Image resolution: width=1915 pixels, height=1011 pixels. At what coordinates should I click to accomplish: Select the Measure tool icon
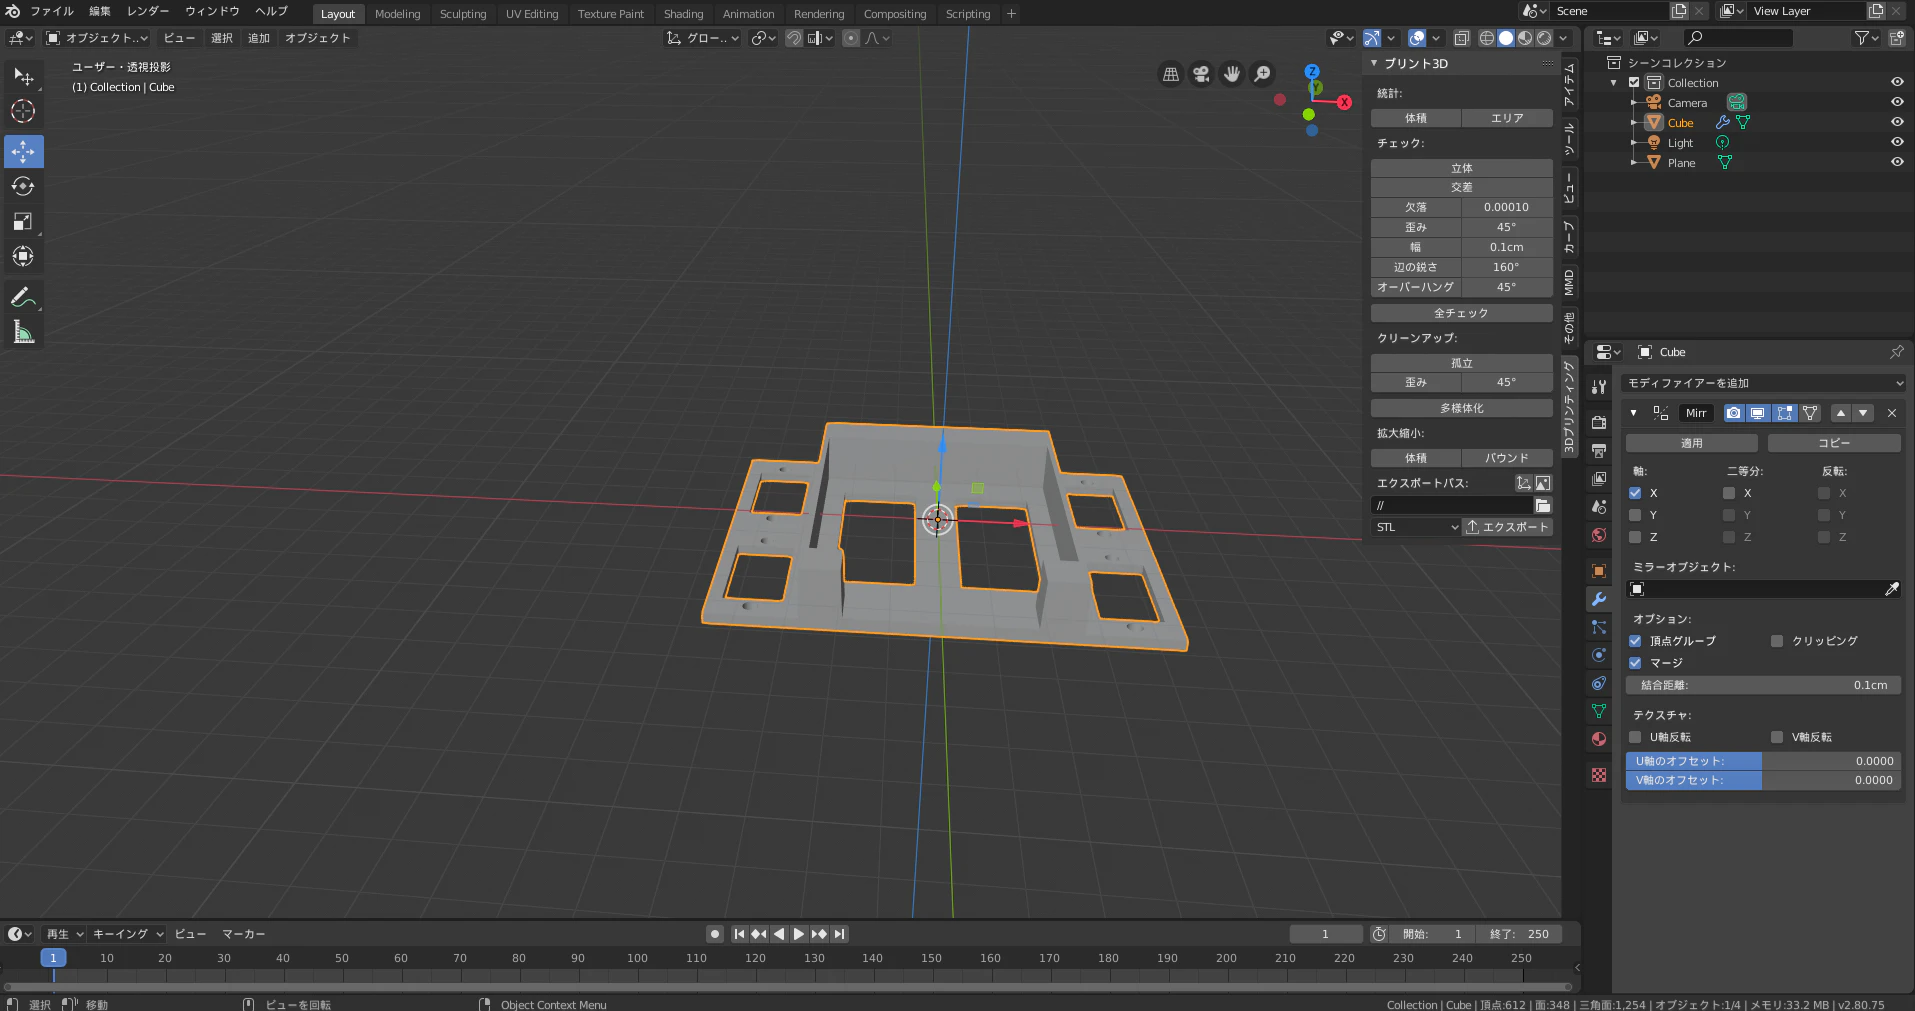point(23,332)
